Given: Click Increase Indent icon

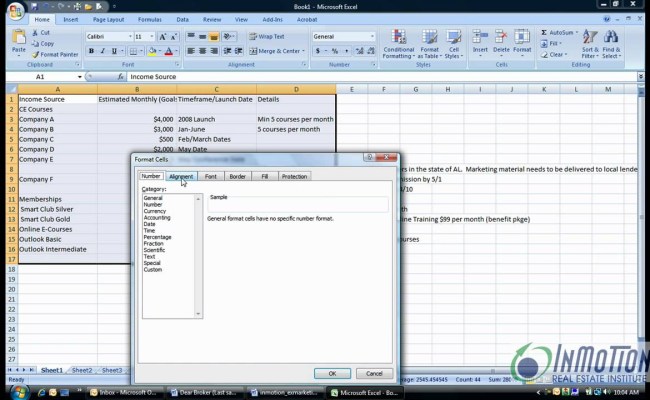Looking at the screenshot, I should (239, 51).
